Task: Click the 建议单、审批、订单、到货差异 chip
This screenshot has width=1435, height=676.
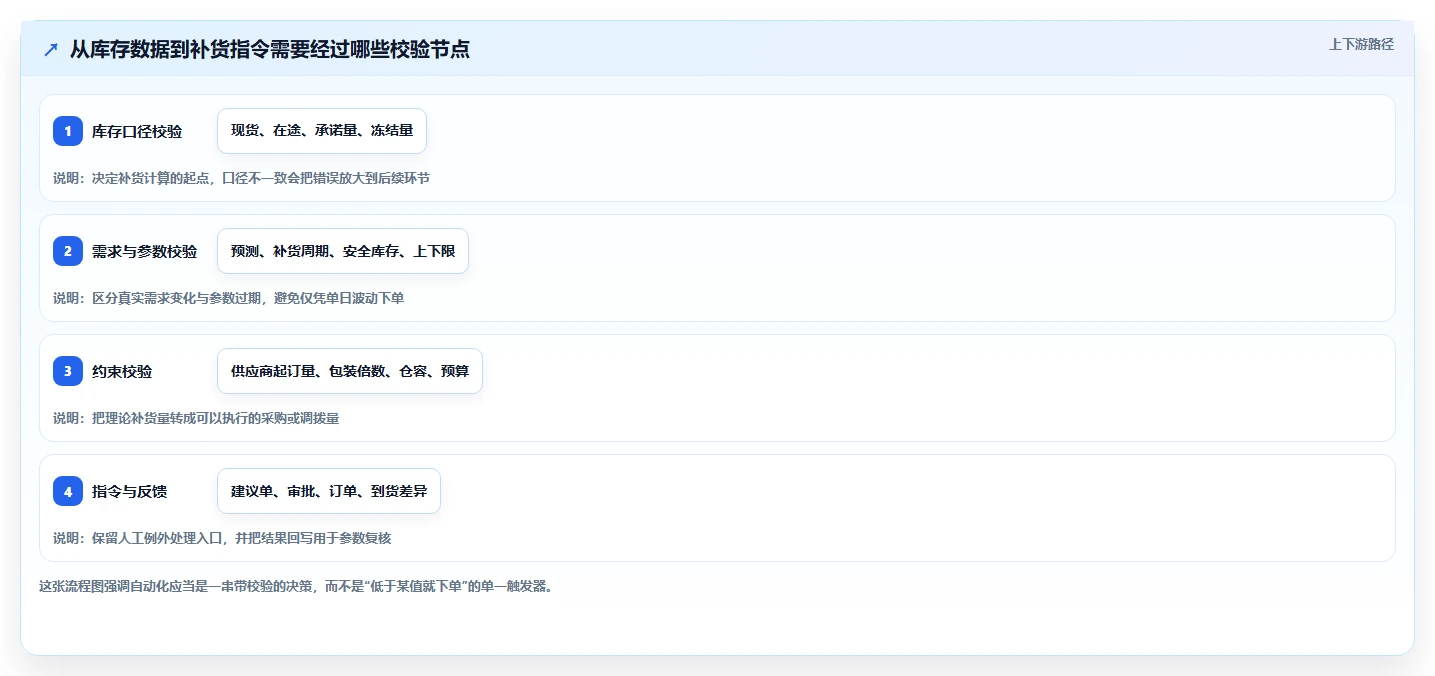Action: [329, 491]
